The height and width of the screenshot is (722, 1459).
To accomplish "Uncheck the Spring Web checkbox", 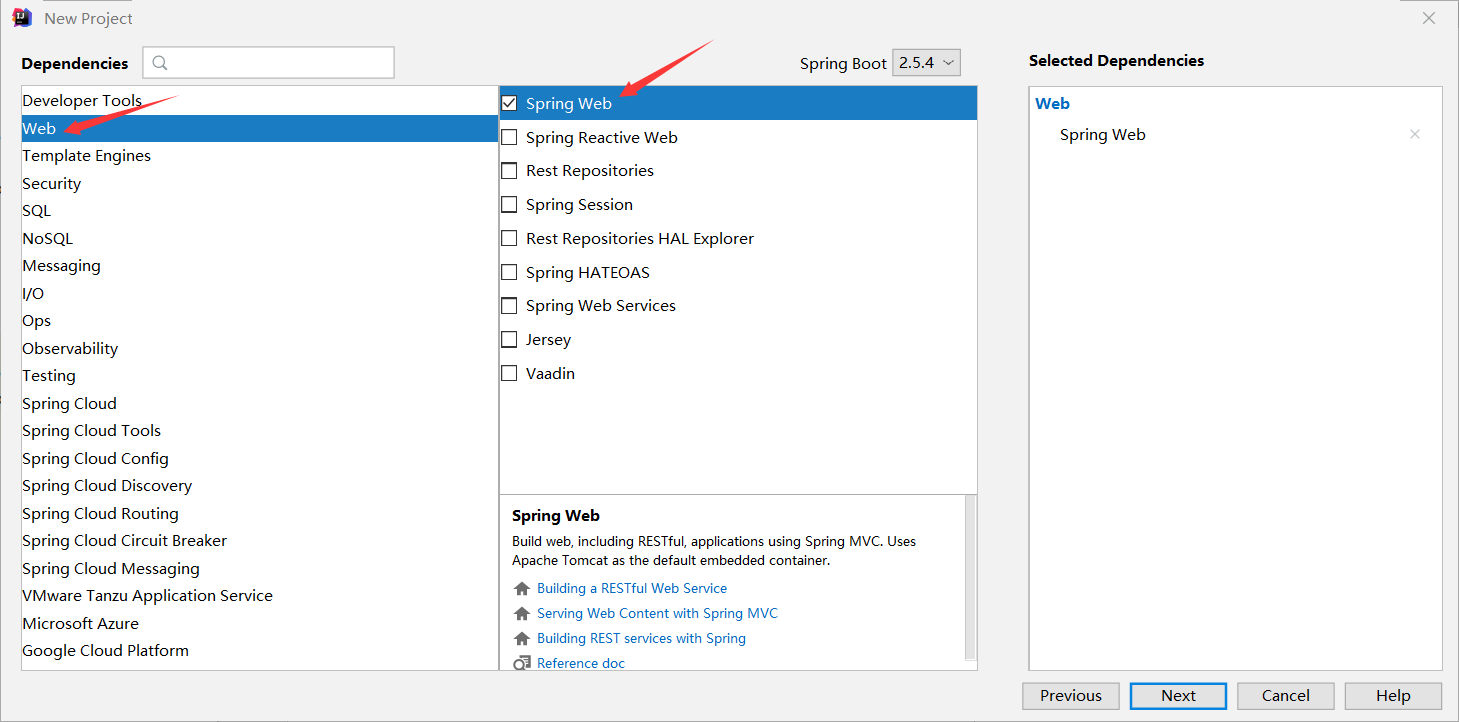I will tap(509, 102).
